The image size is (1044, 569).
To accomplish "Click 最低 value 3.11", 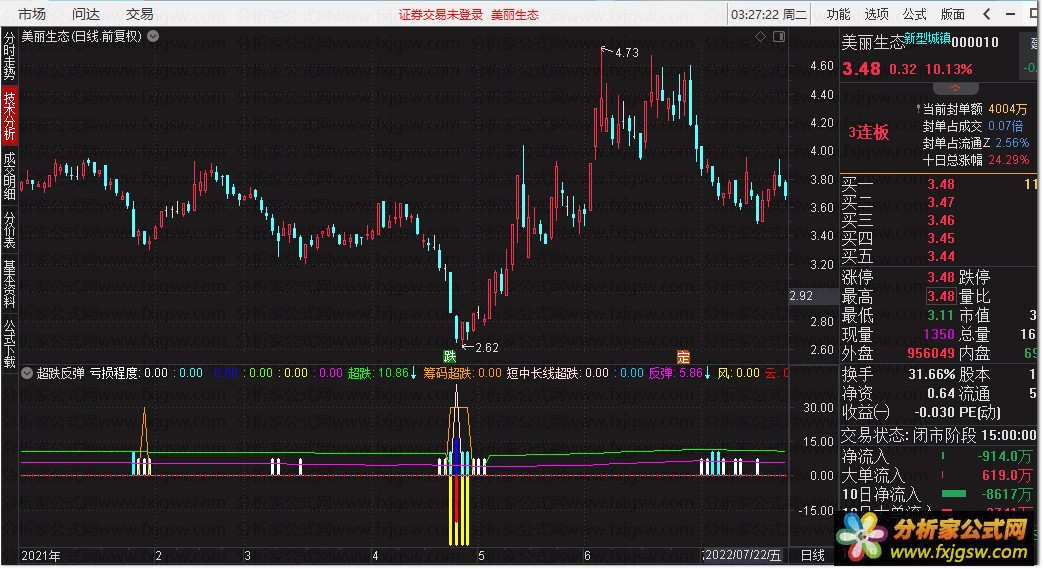I will coord(941,315).
